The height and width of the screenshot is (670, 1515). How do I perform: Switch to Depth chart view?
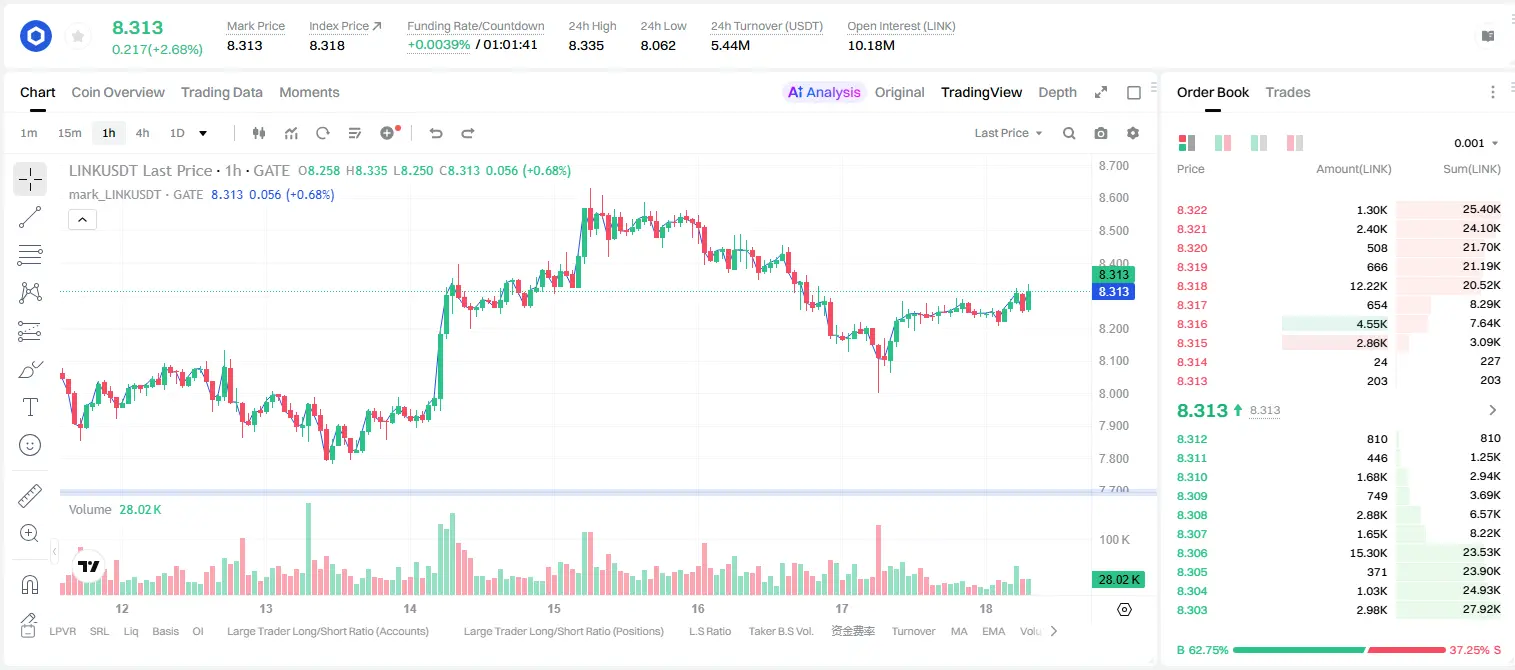pos(1057,92)
